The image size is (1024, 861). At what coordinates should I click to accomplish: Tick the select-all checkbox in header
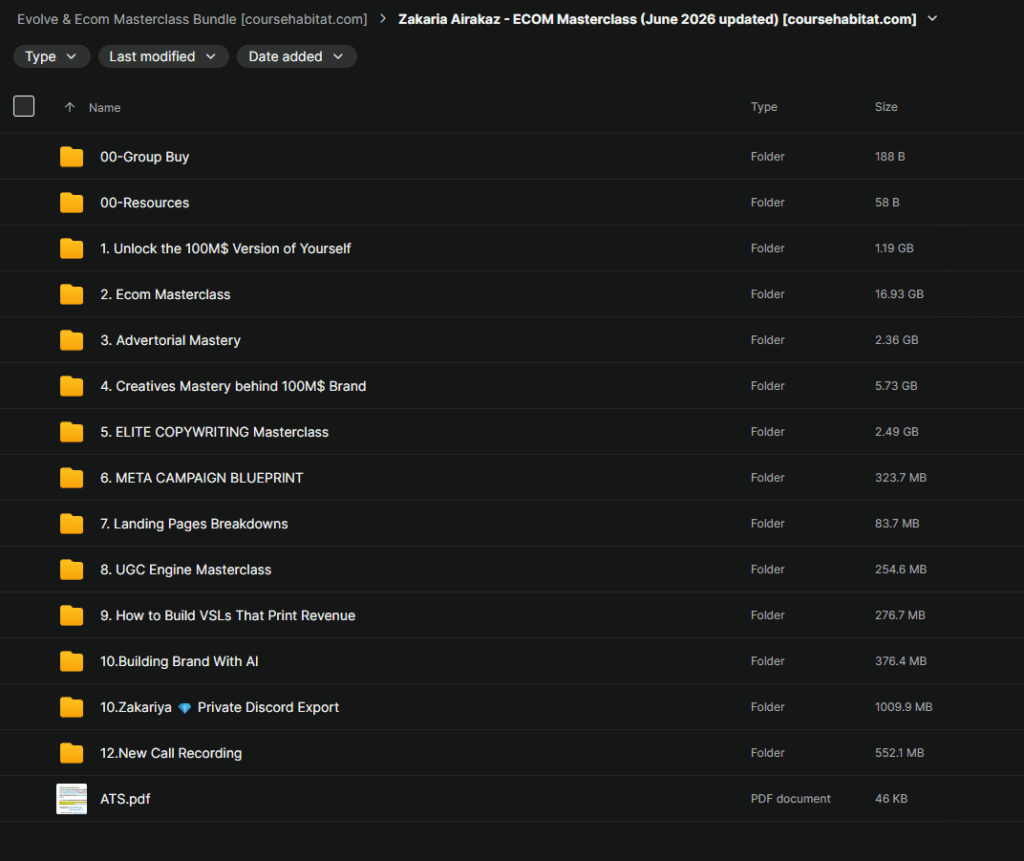coord(24,106)
